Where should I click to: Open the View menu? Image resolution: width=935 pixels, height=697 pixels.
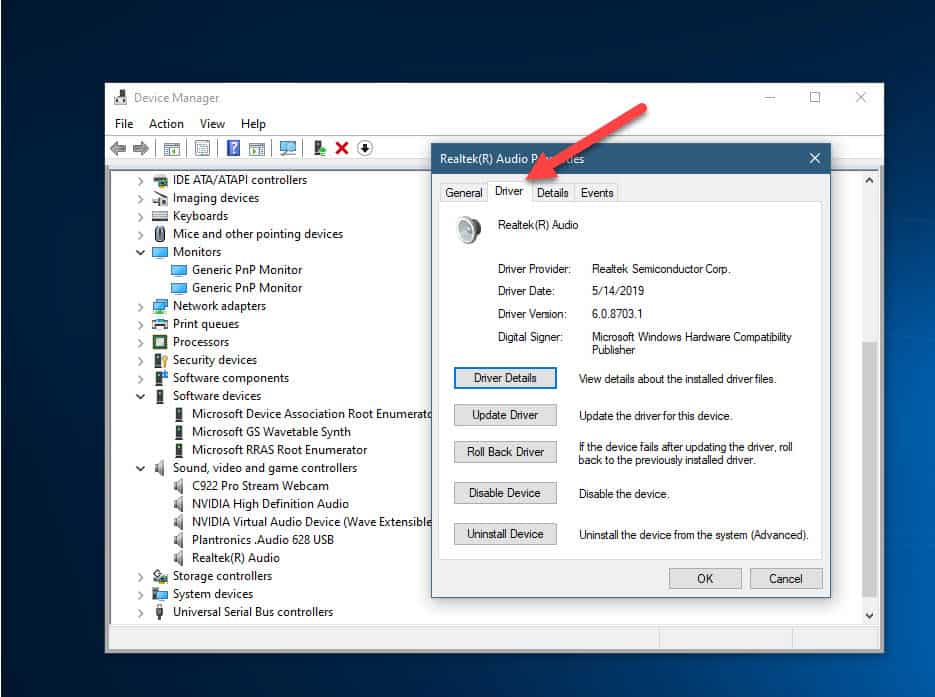pyautogui.click(x=212, y=124)
